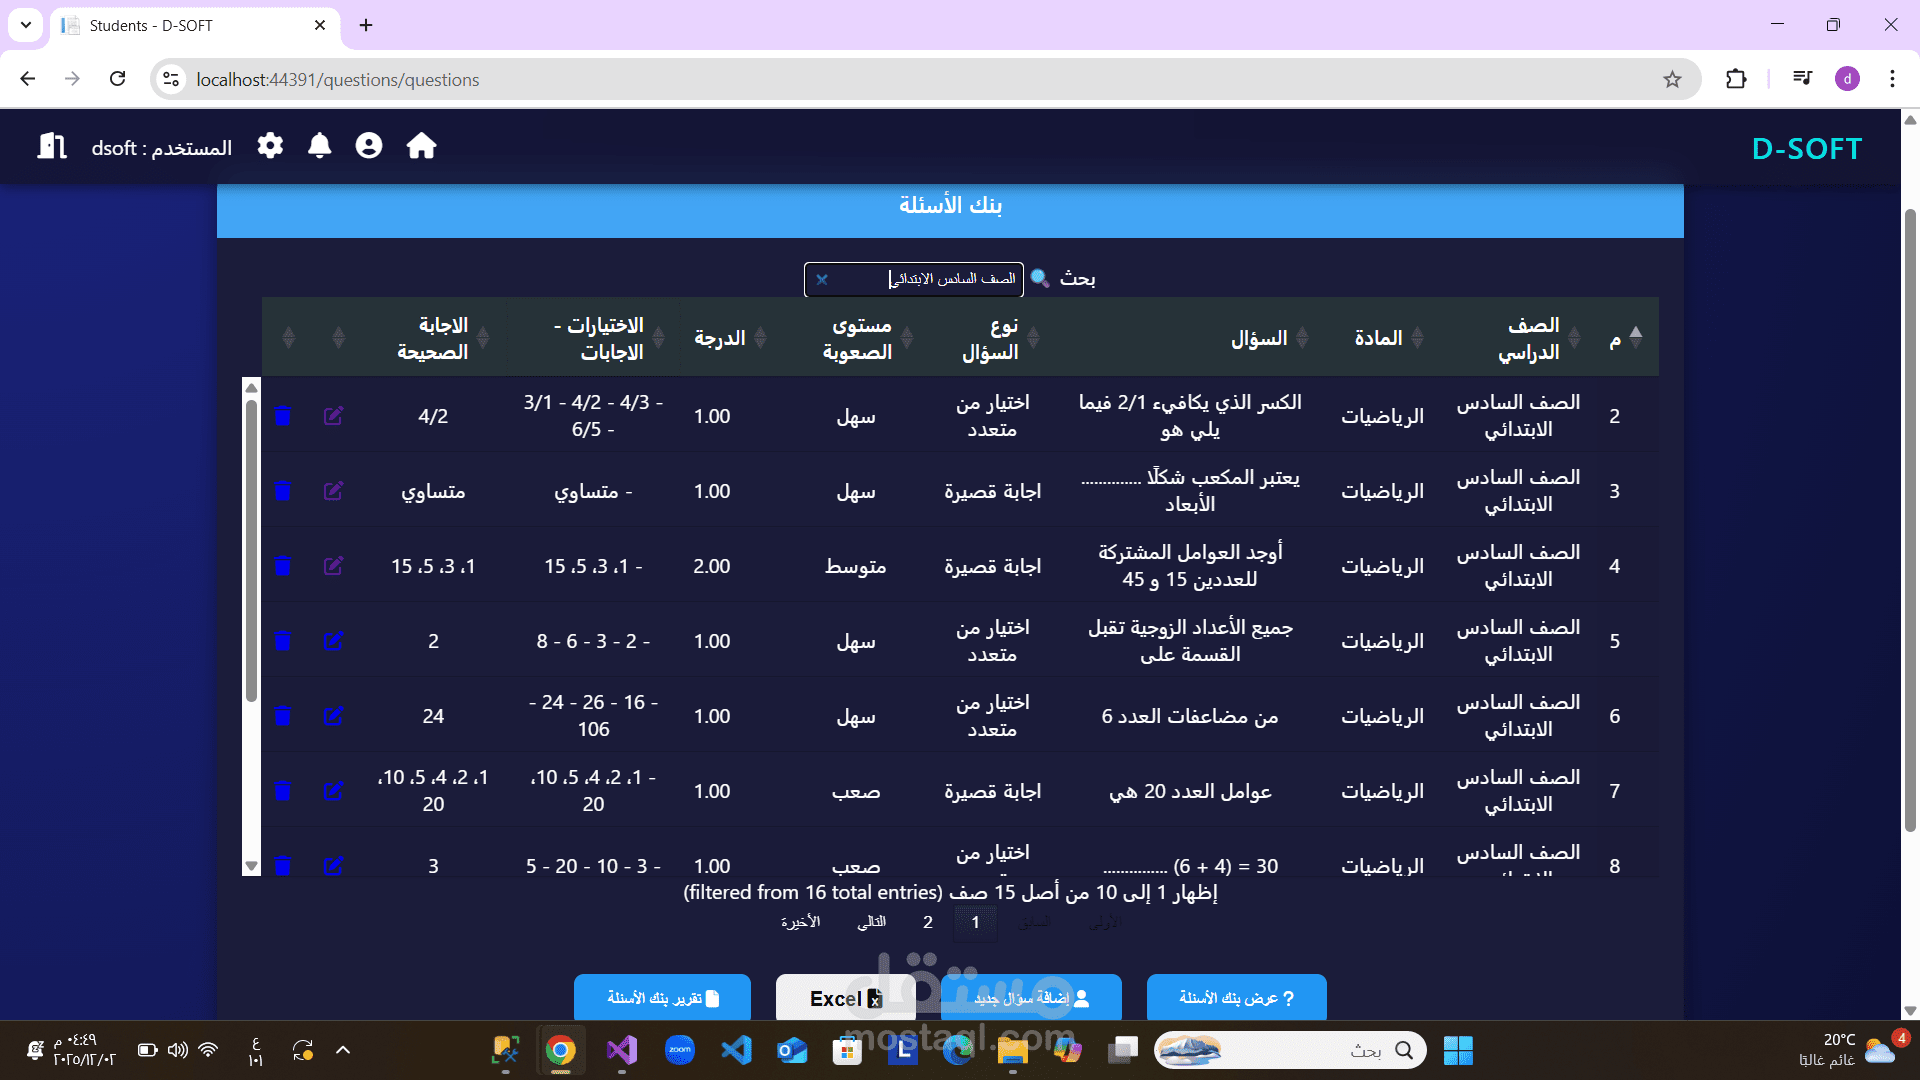The image size is (1920, 1080).
Task: Click the Excel export button
Action: pyautogui.click(x=846, y=998)
